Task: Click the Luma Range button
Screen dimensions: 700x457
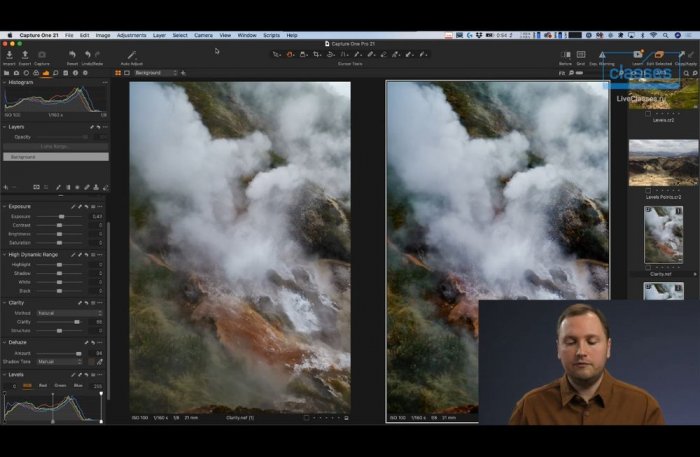Action: [54, 146]
